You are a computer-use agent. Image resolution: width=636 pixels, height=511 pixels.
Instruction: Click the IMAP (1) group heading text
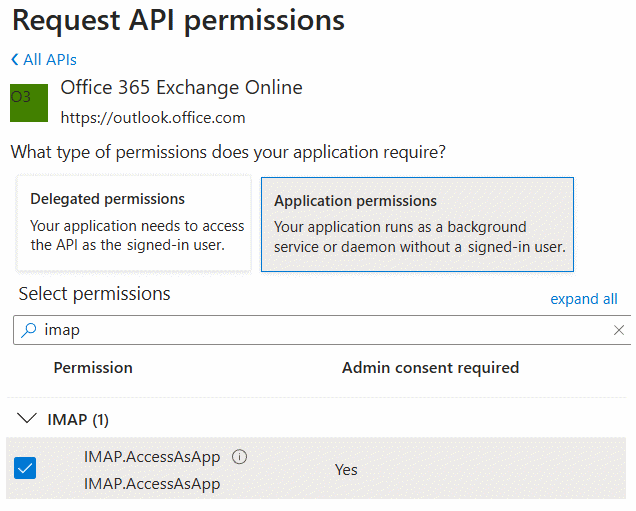[x=81, y=420]
